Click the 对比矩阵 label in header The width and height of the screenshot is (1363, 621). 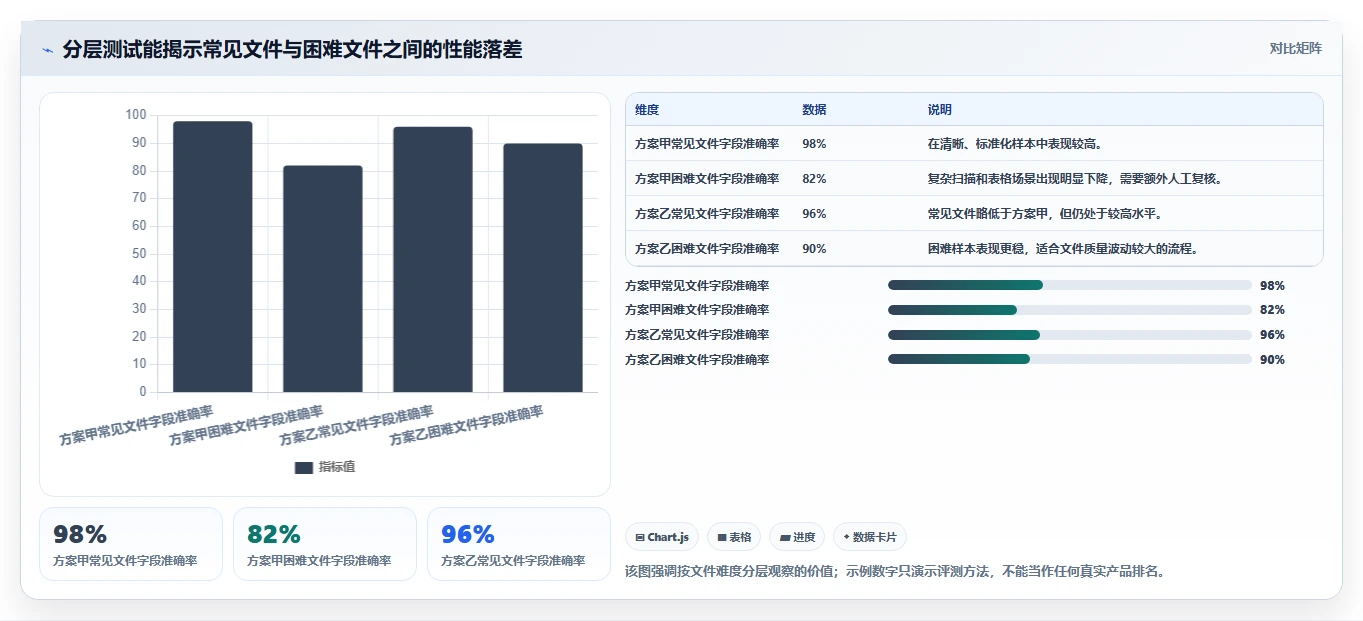(x=1295, y=48)
